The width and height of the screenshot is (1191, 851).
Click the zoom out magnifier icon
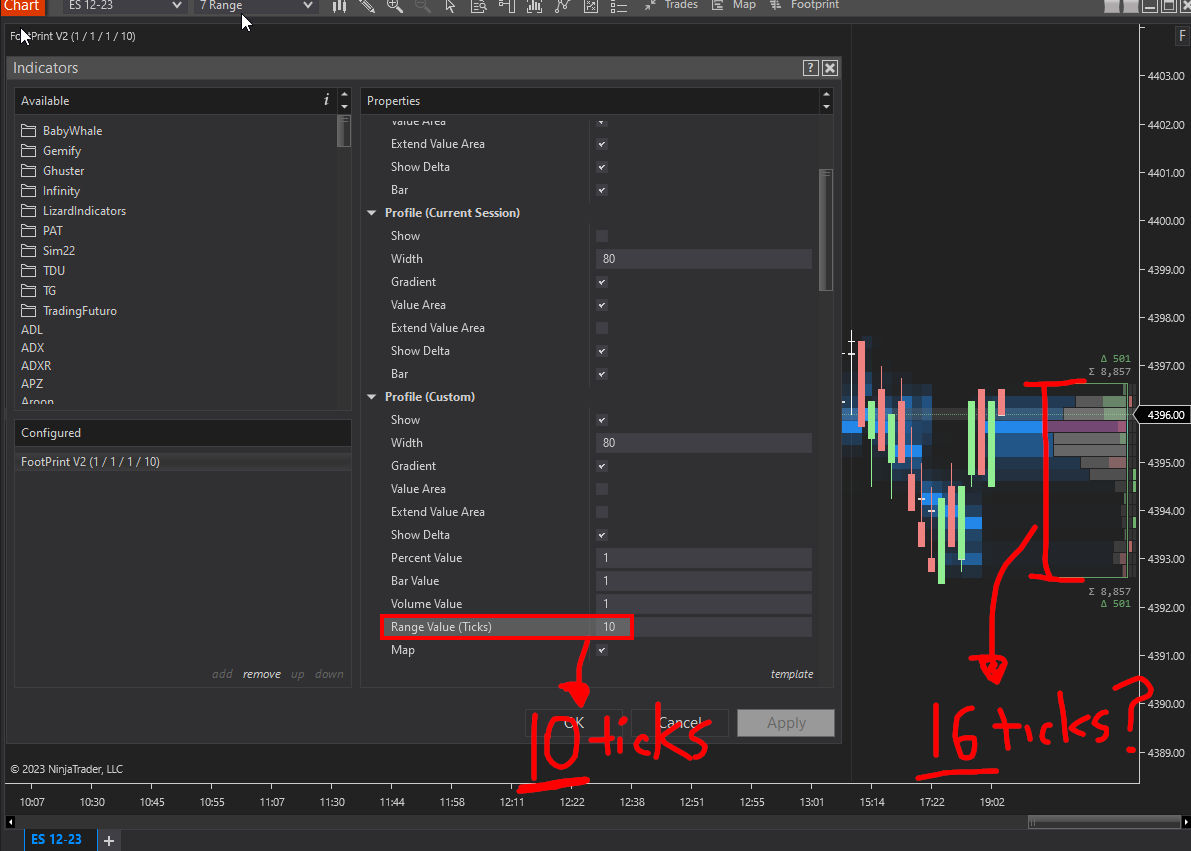pyautogui.click(x=423, y=6)
